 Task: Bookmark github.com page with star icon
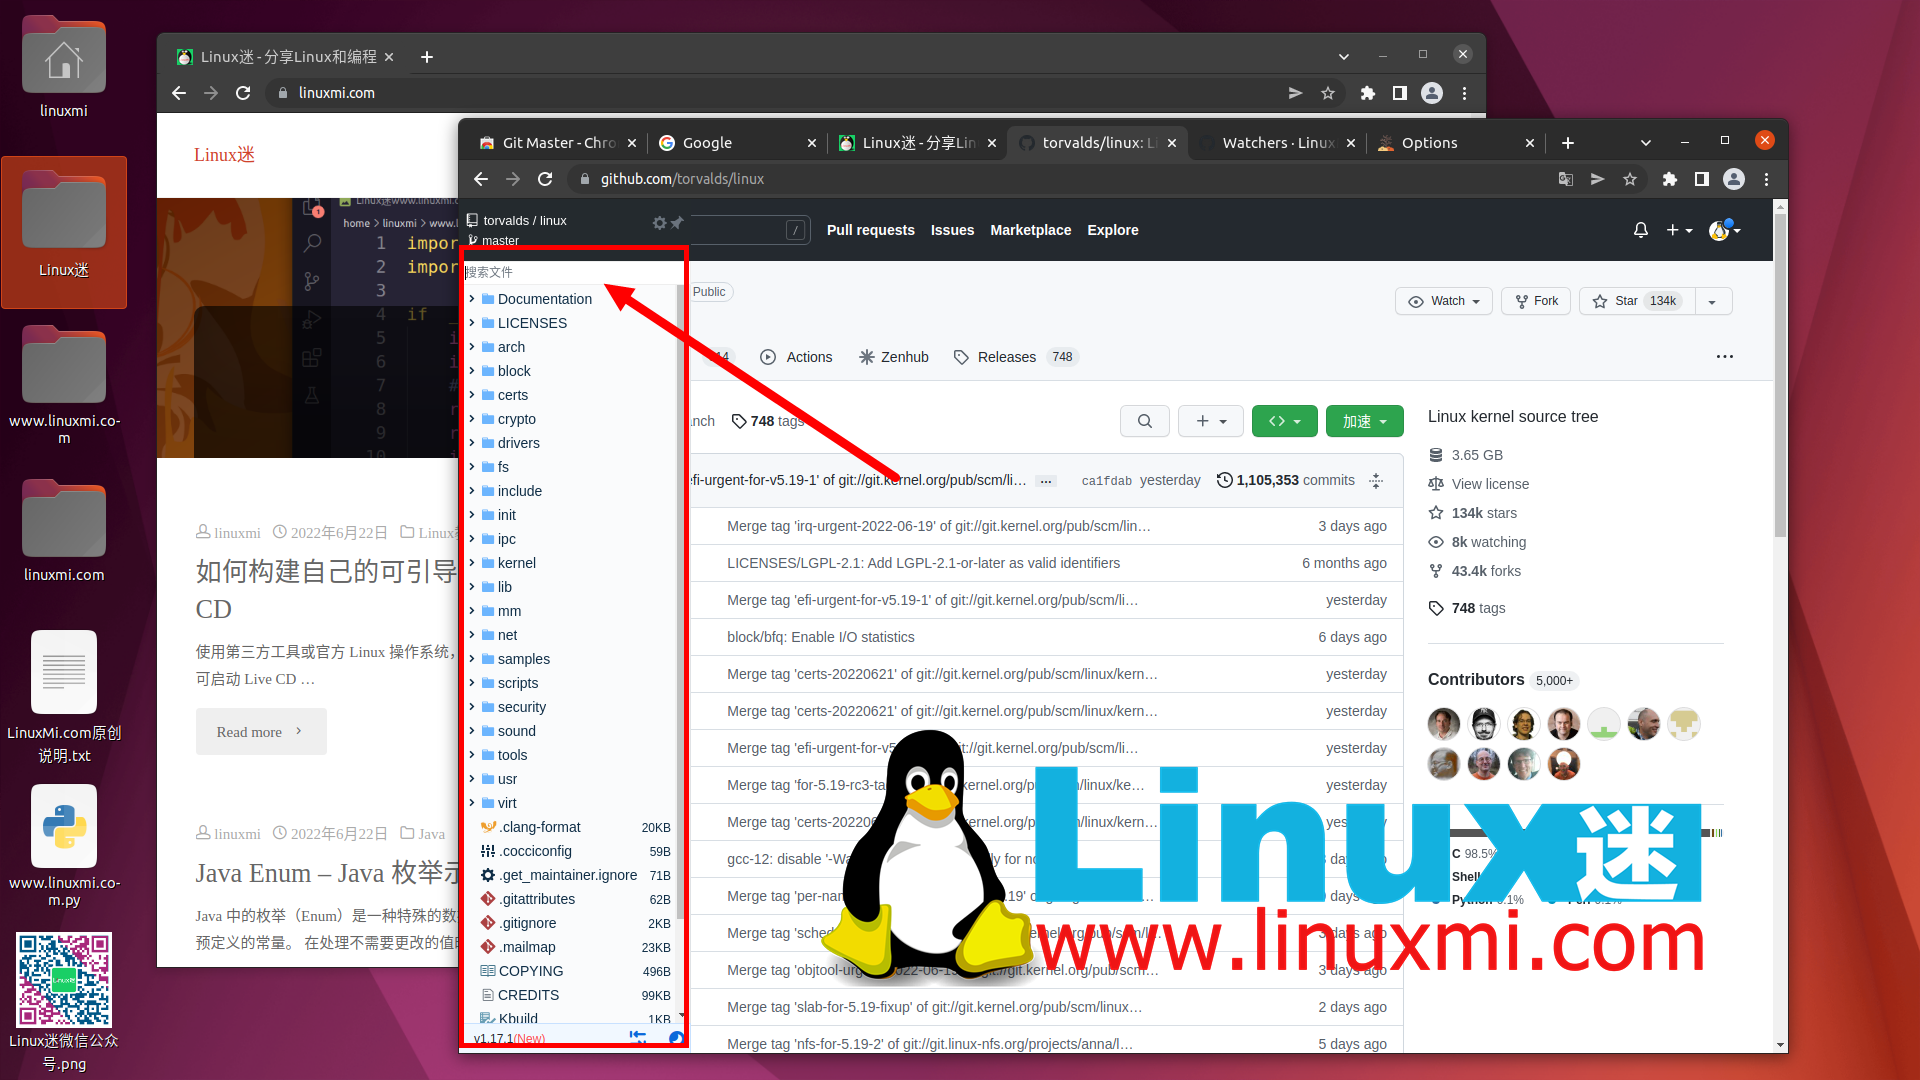coord(1630,179)
